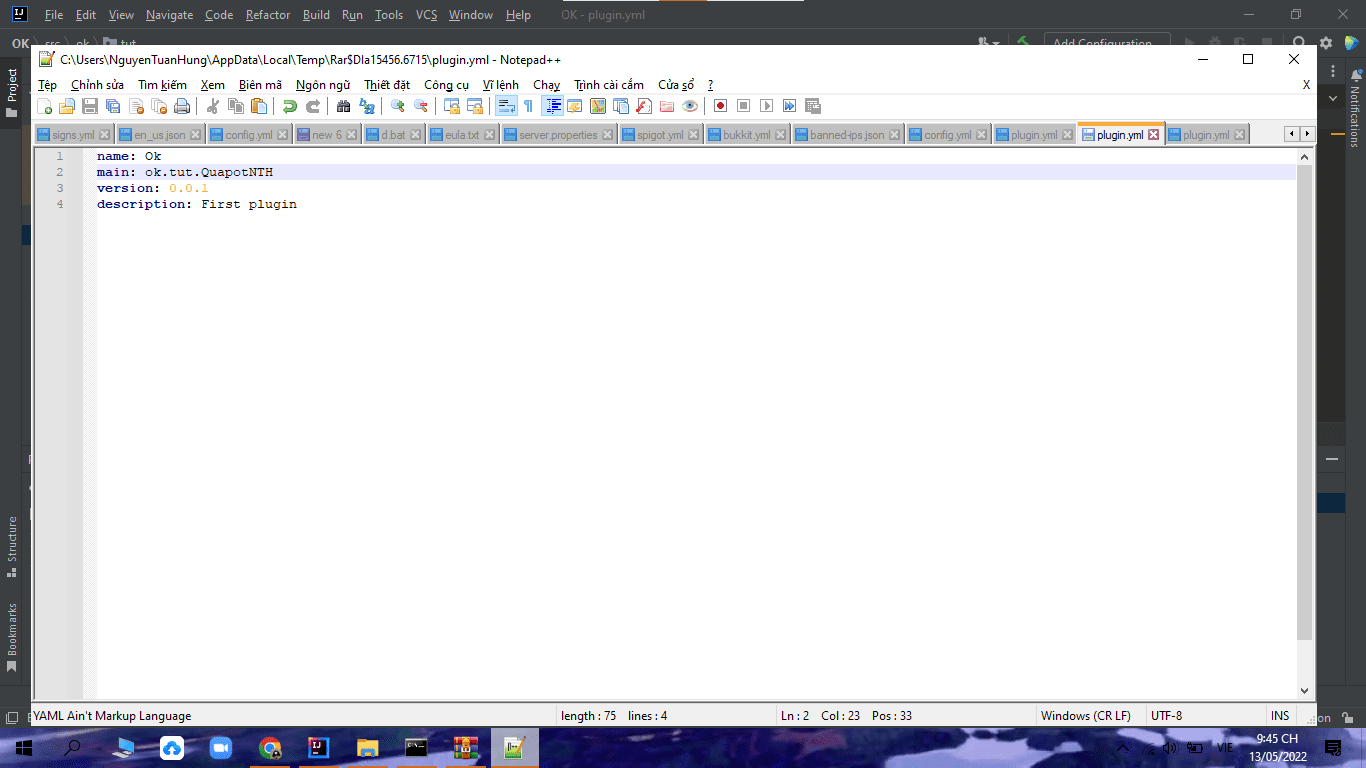Close the active plugin.yml tab
Screen dimensions: 1366x768
point(1153,135)
